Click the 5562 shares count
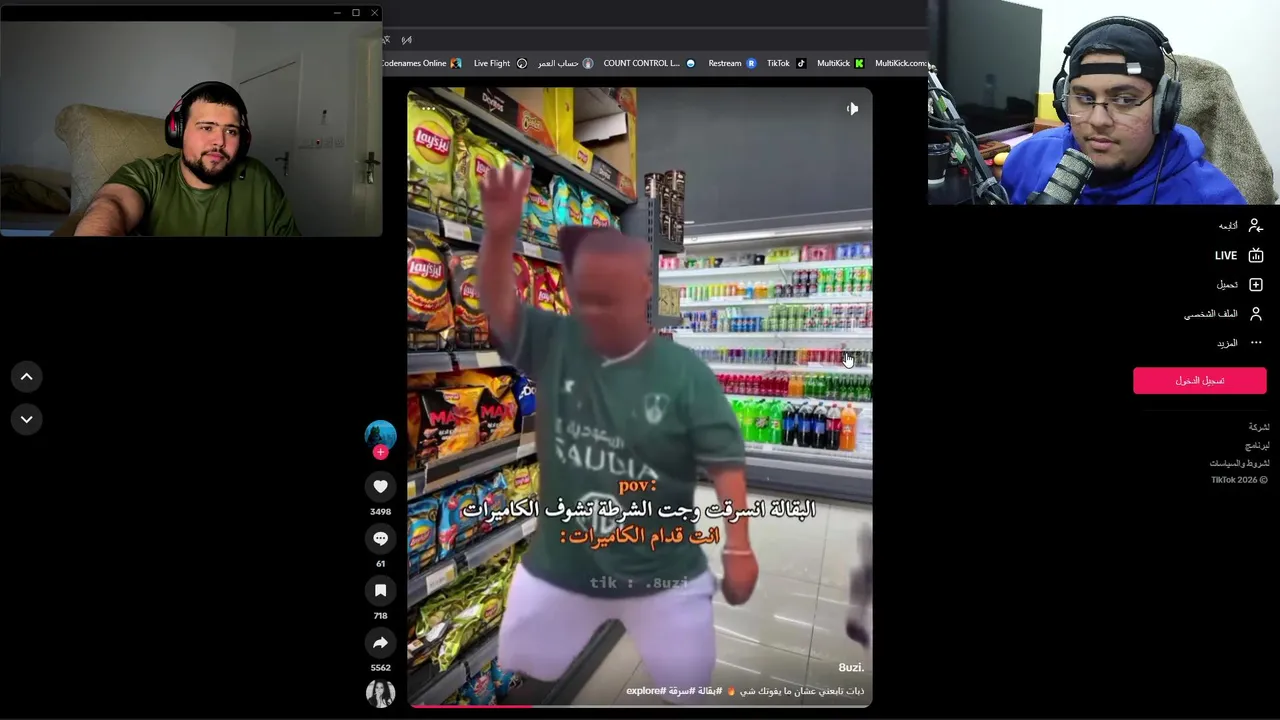This screenshot has height=720, width=1280. pyautogui.click(x=380, y=667)
